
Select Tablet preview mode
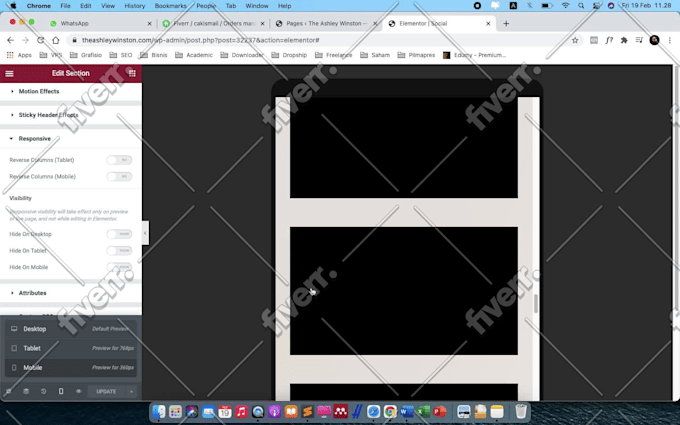tap(71, 348)
